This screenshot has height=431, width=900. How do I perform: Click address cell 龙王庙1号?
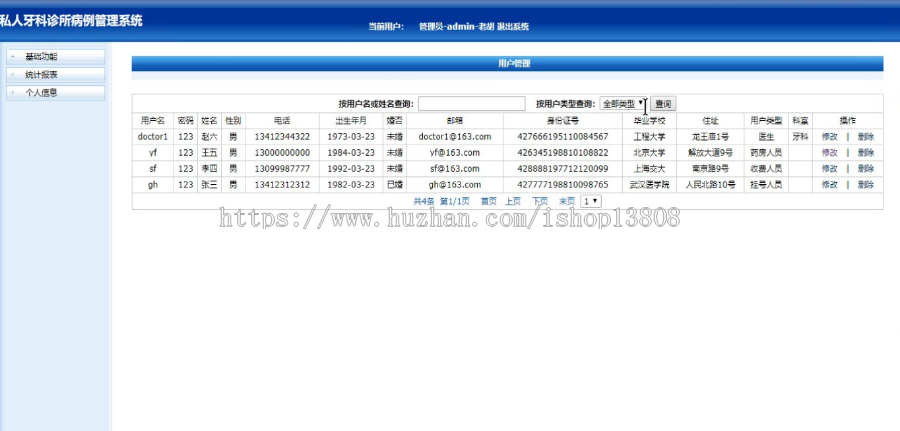(710, 137)
